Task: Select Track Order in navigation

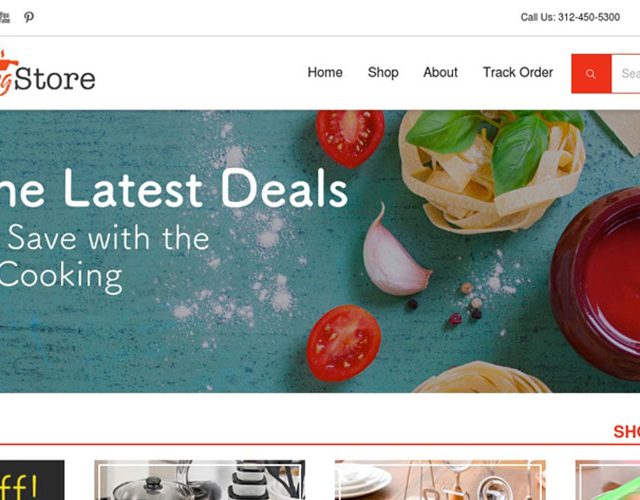Action: coord(518,72)
